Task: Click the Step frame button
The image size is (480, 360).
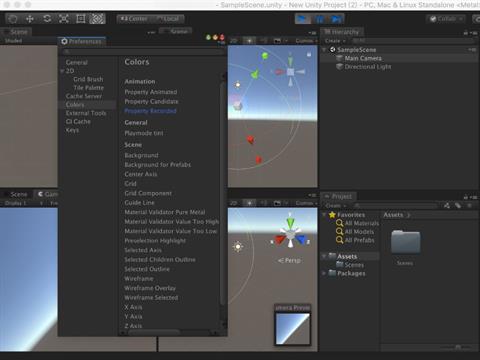Action: click(336, 19)
